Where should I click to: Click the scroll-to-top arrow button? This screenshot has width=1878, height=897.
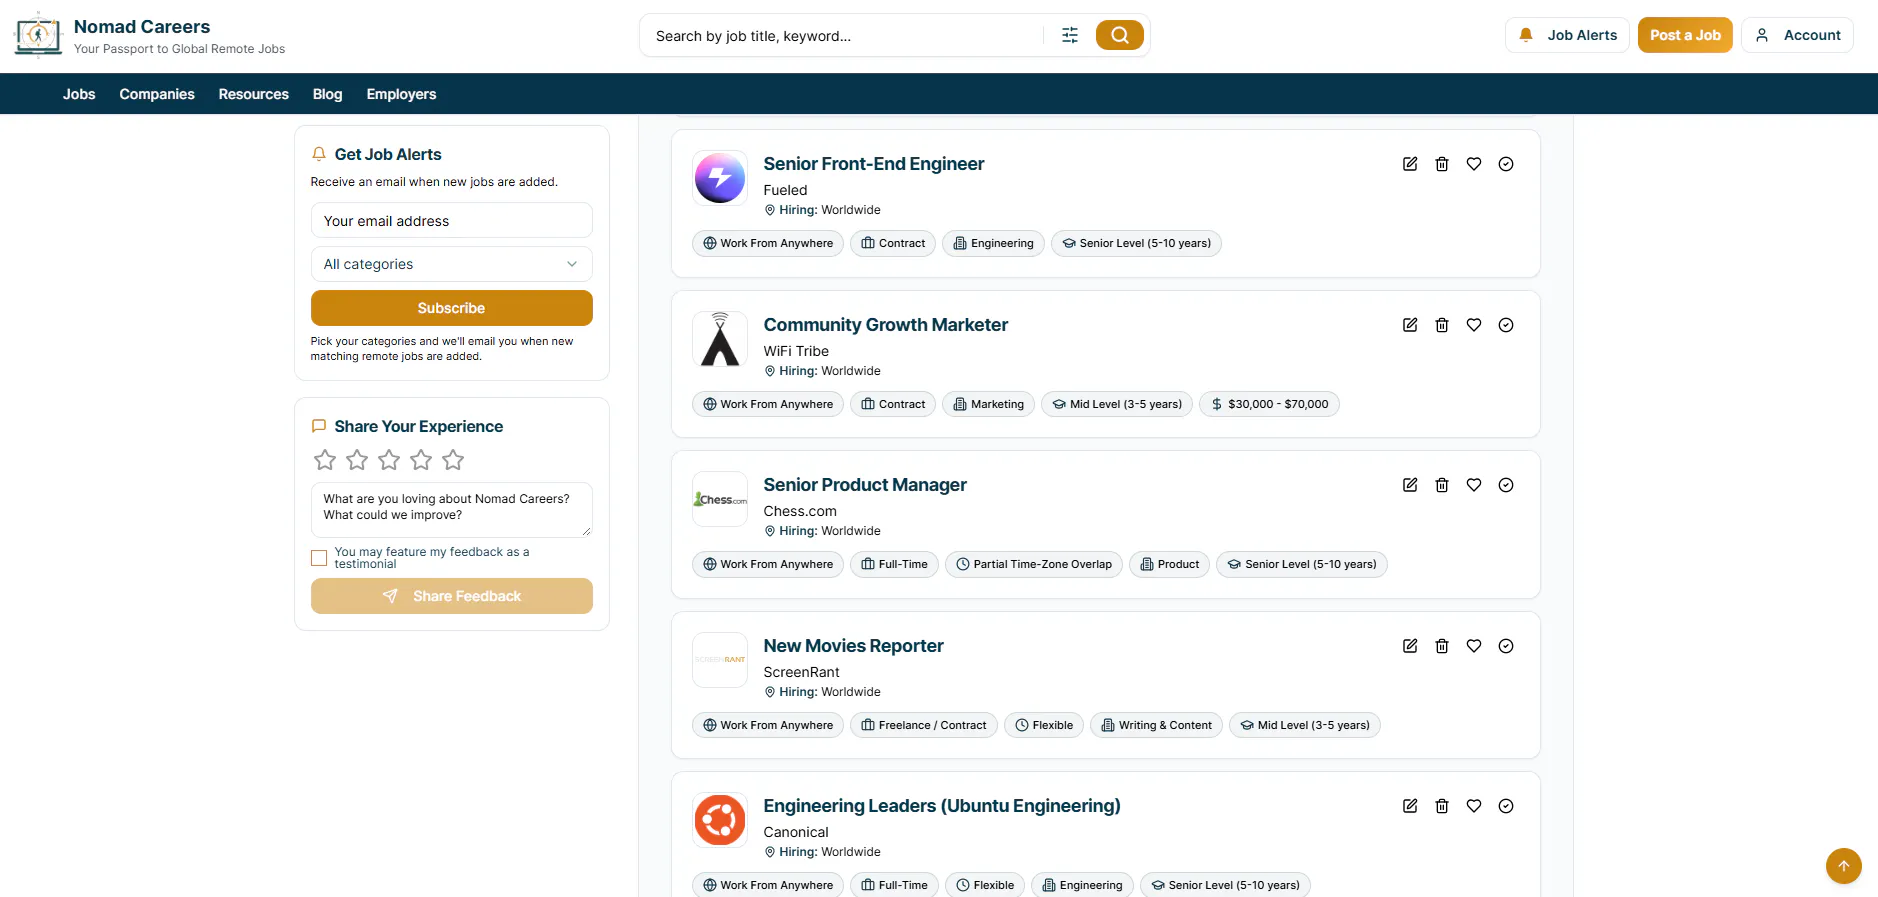coord(1844,866)
